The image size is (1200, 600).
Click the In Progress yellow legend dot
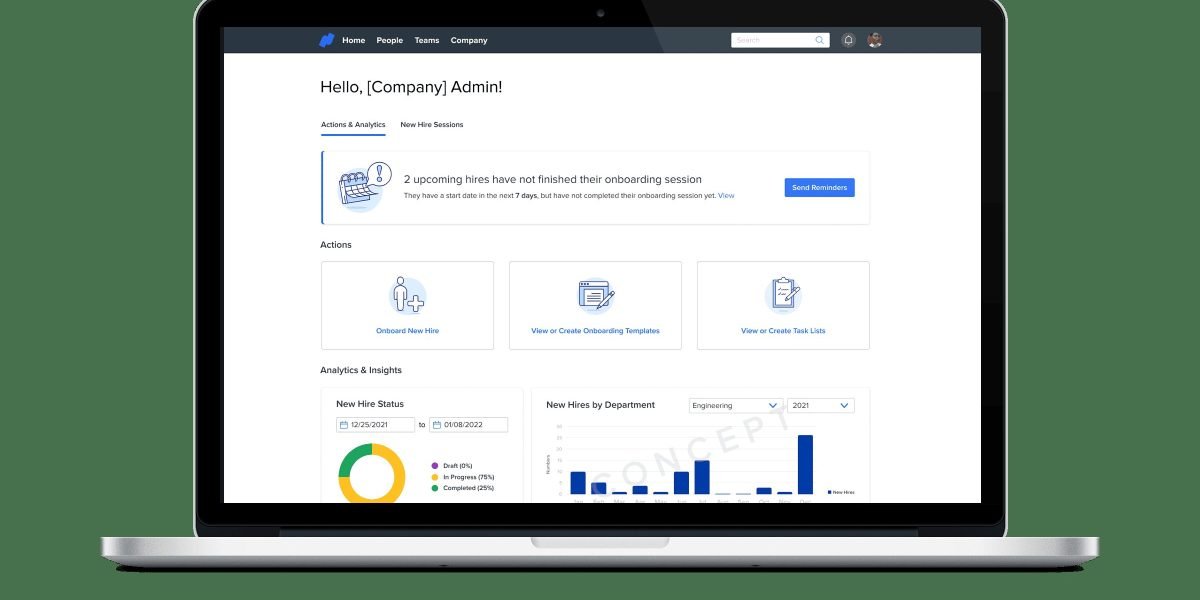tap(435, 477)
